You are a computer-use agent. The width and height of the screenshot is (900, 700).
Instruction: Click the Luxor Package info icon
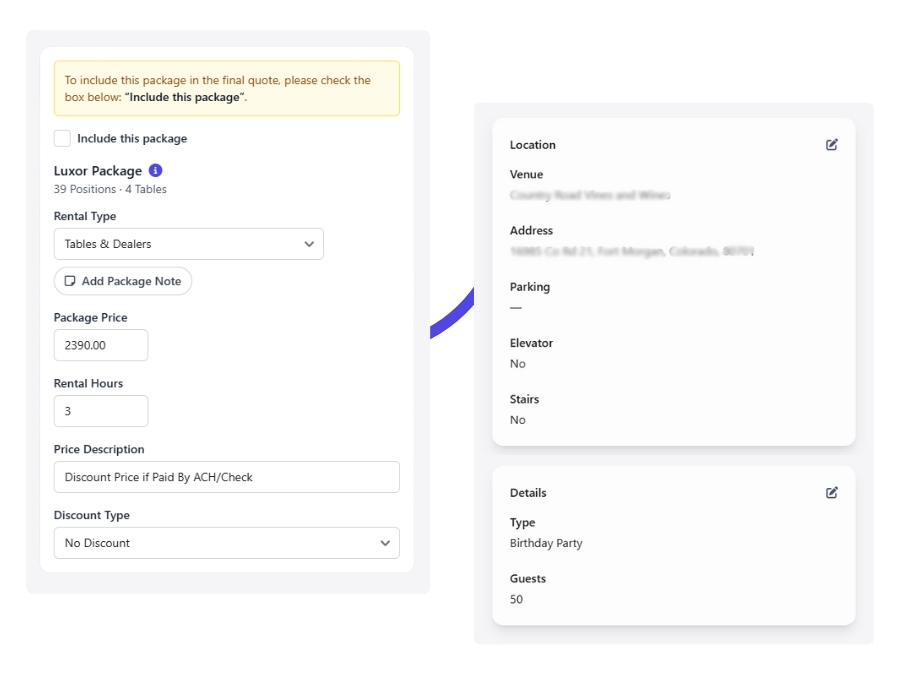click(155, 171)
